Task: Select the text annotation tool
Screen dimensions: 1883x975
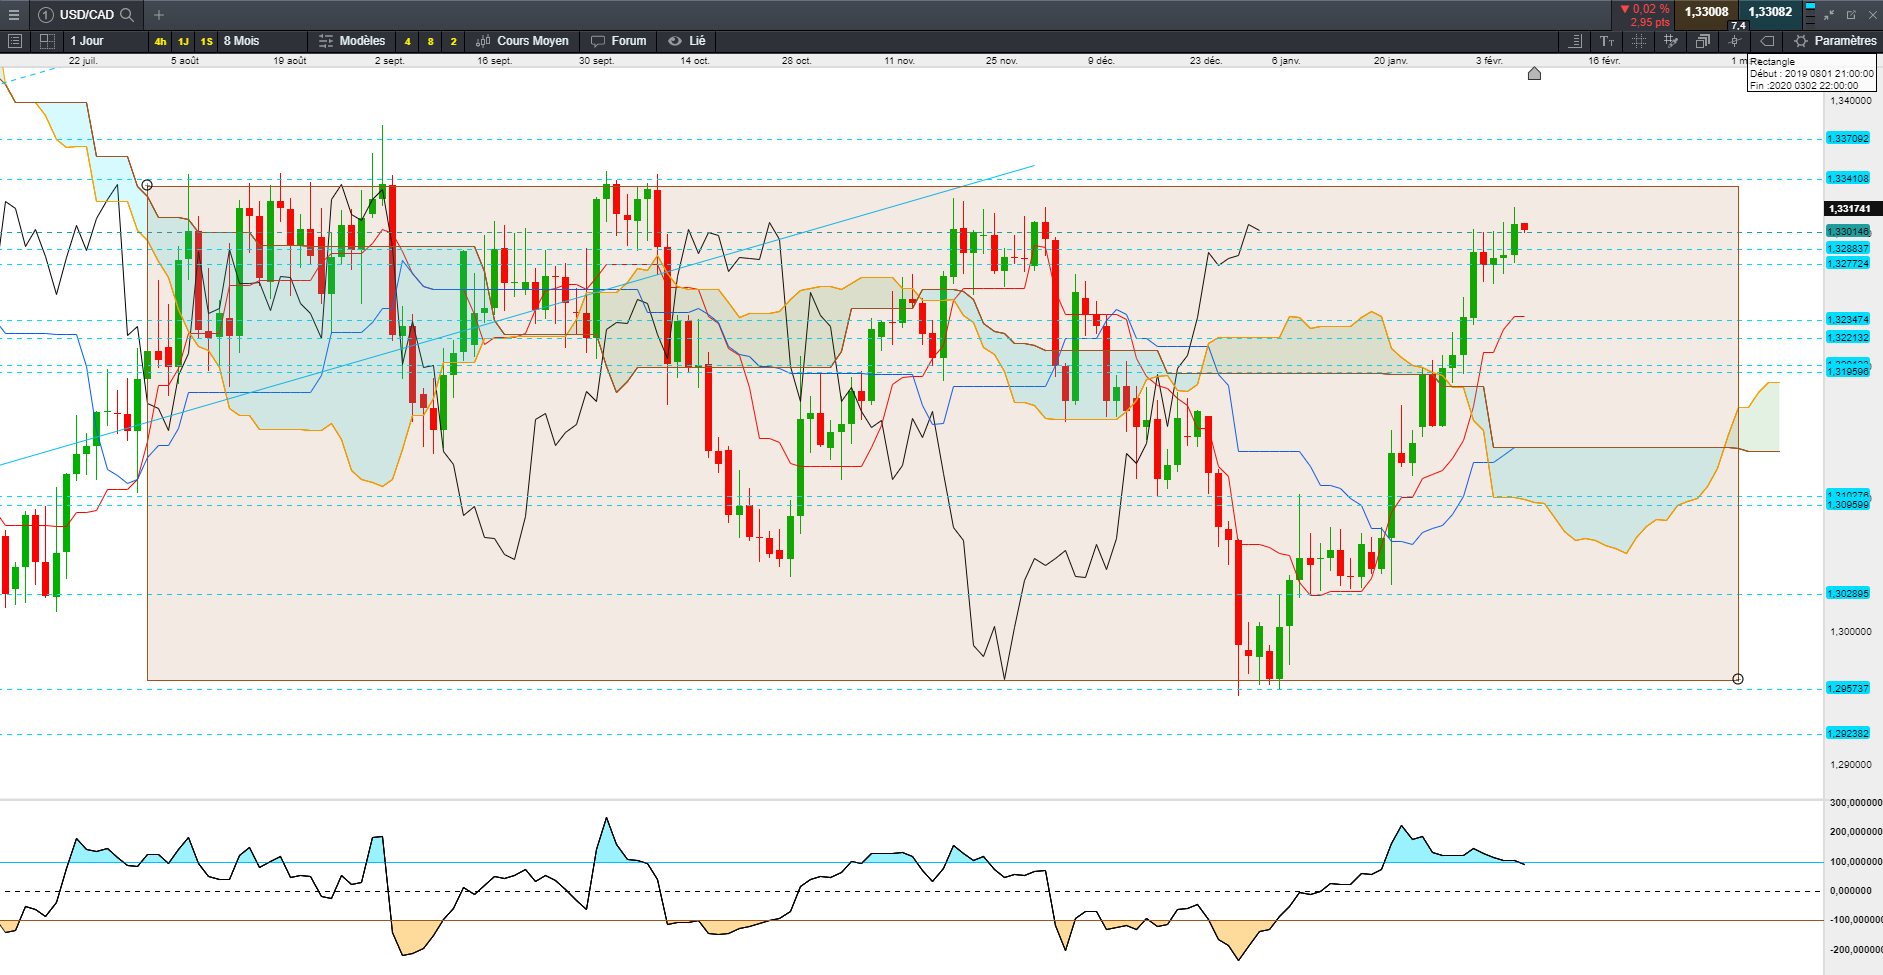Action: click(x=1607, y=41)
